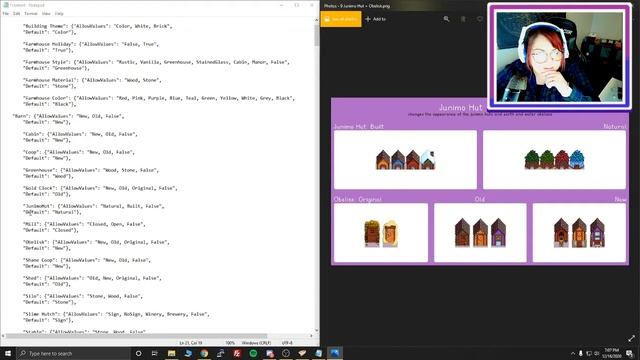The height and width of the screenshot is (360, 640).
Task: Click the "Shed" AllowValues line
Action: point(92,278)
